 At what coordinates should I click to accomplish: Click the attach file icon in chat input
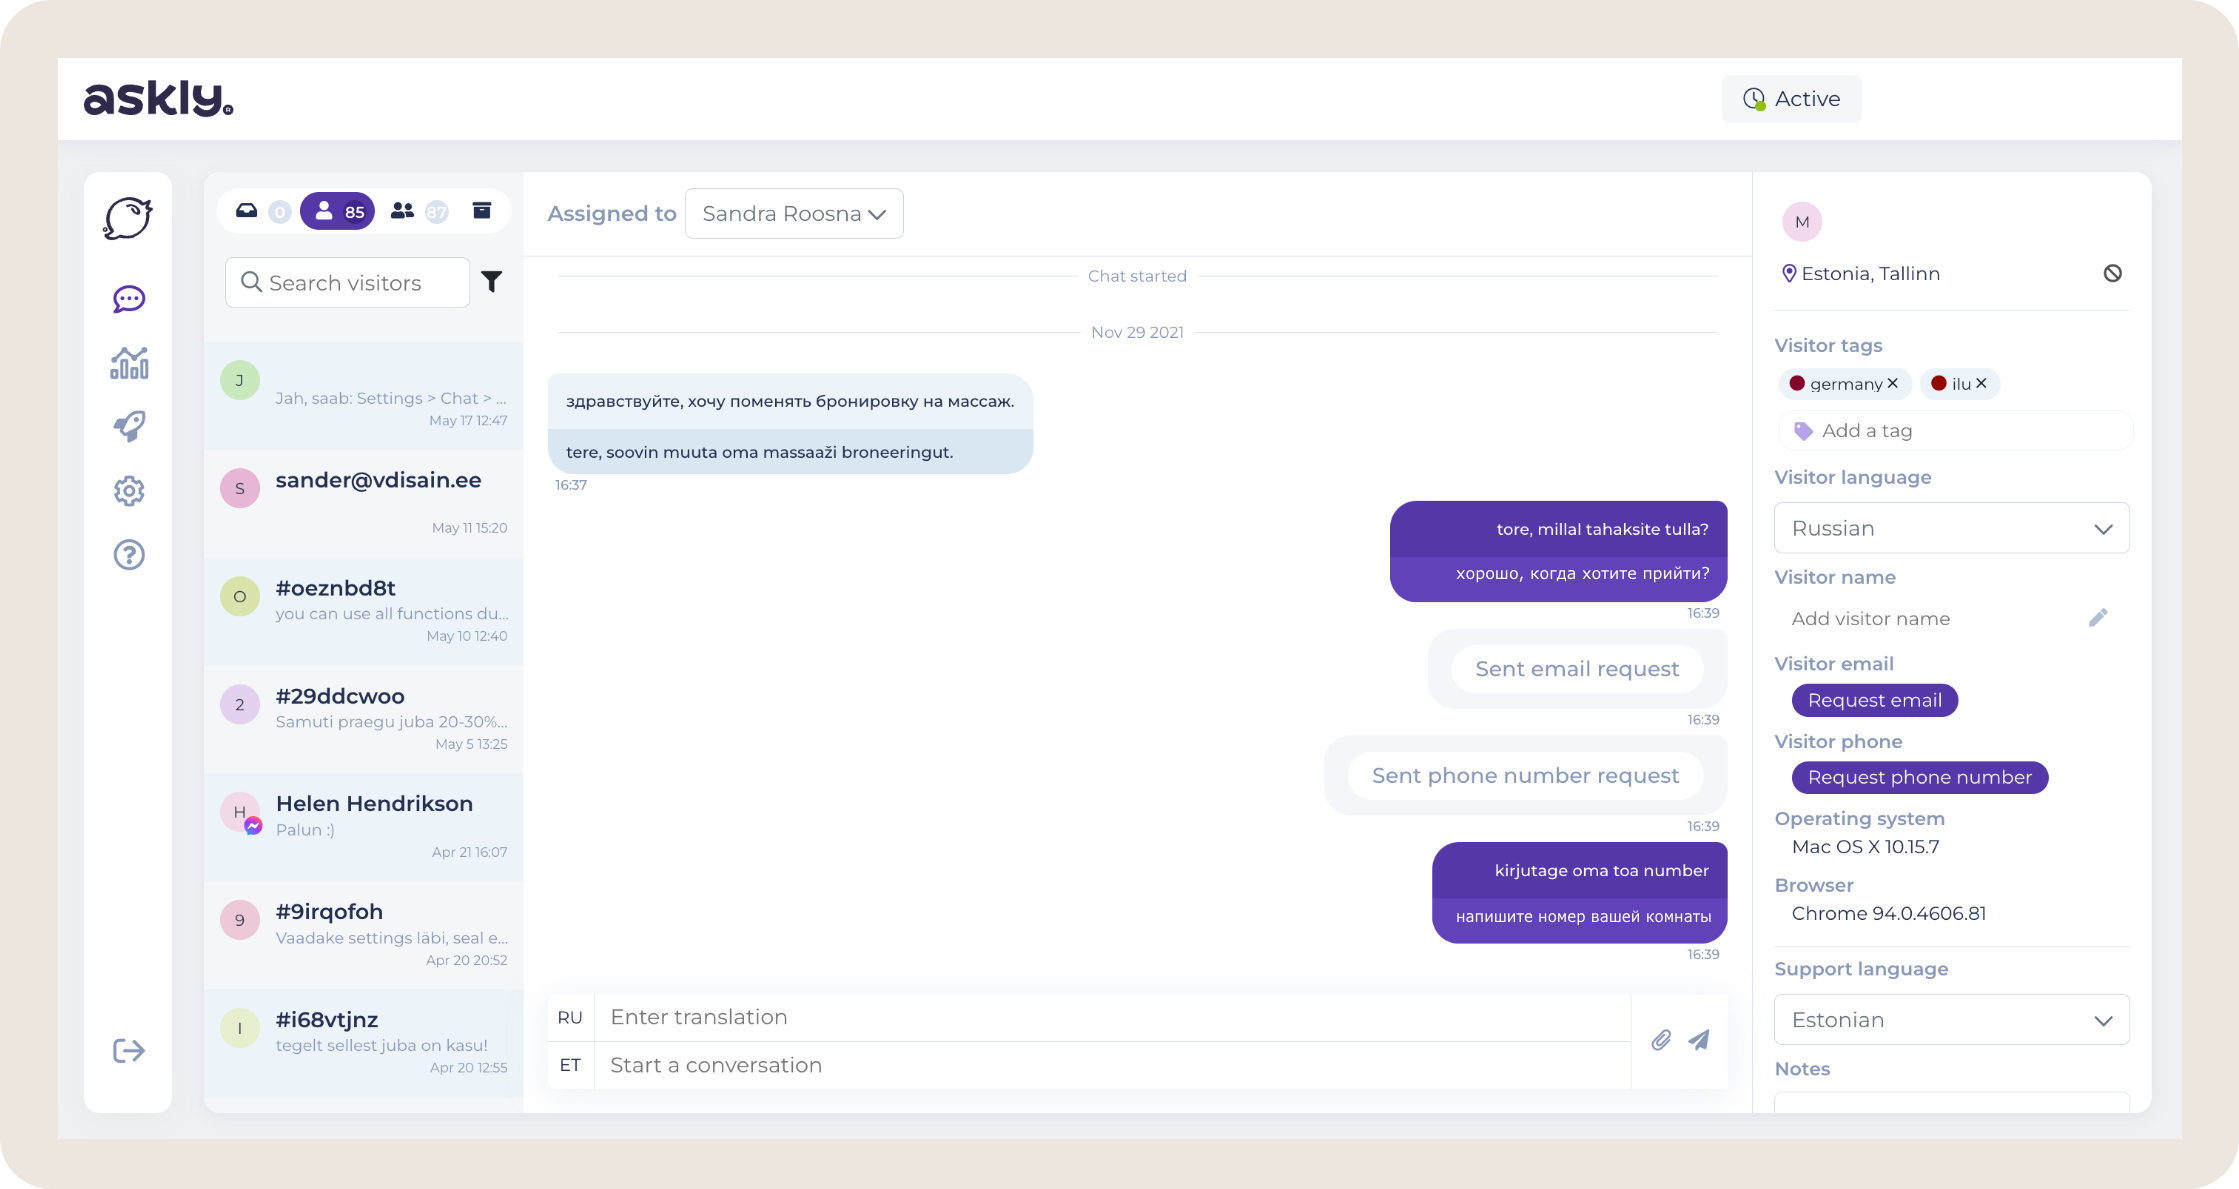click(x=1661, y=1039)
